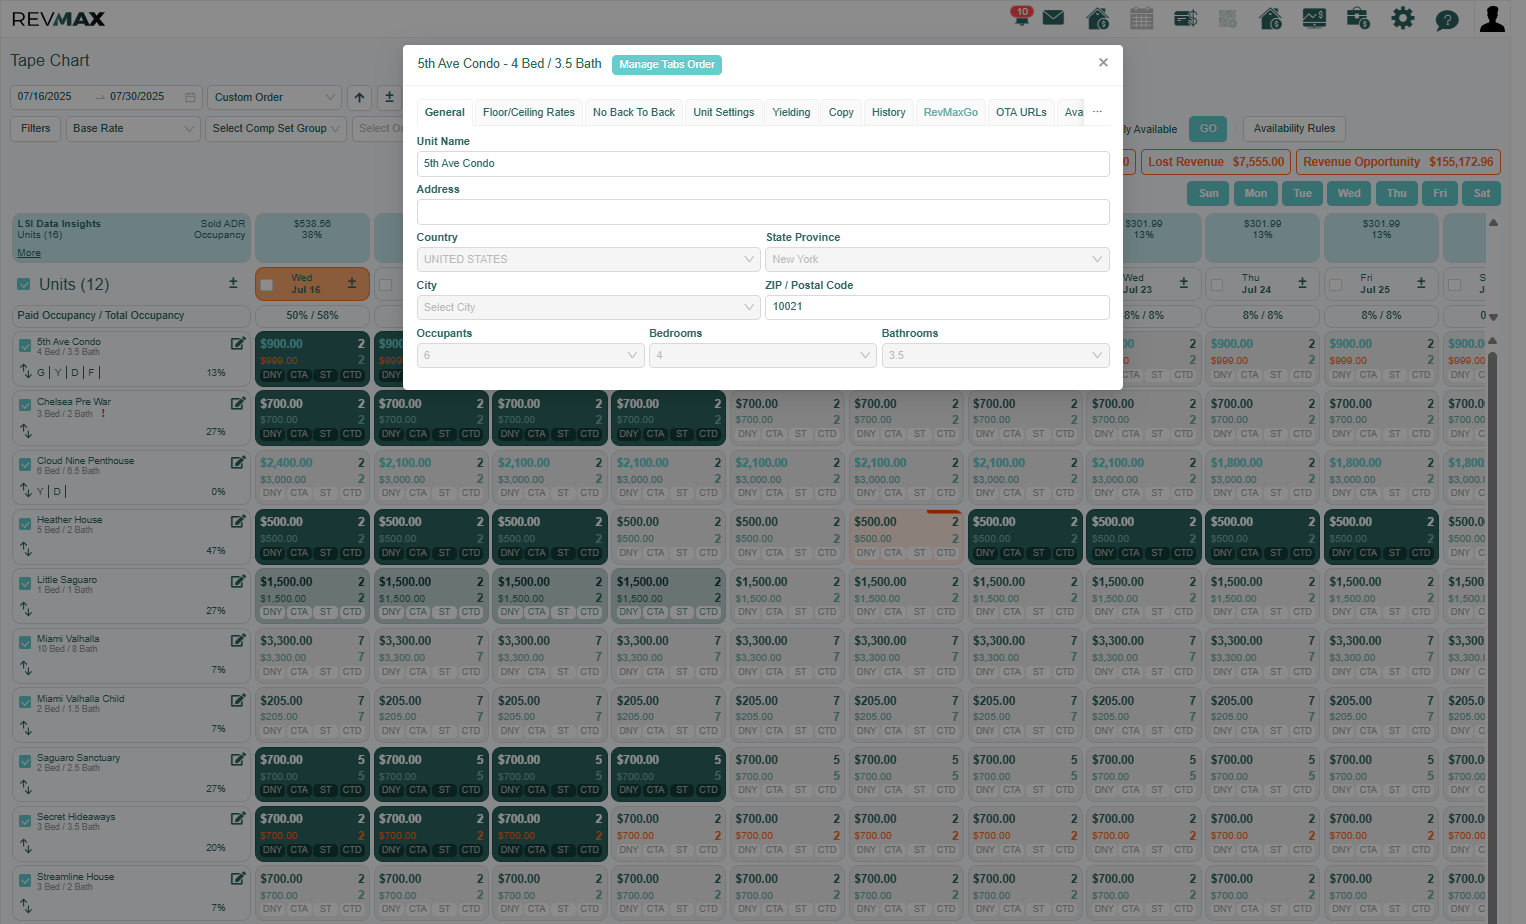Screen dimensions: 1526x924
Task: Toggle the Wed Jul 16 column checkbox
Action: pos(266,285)
